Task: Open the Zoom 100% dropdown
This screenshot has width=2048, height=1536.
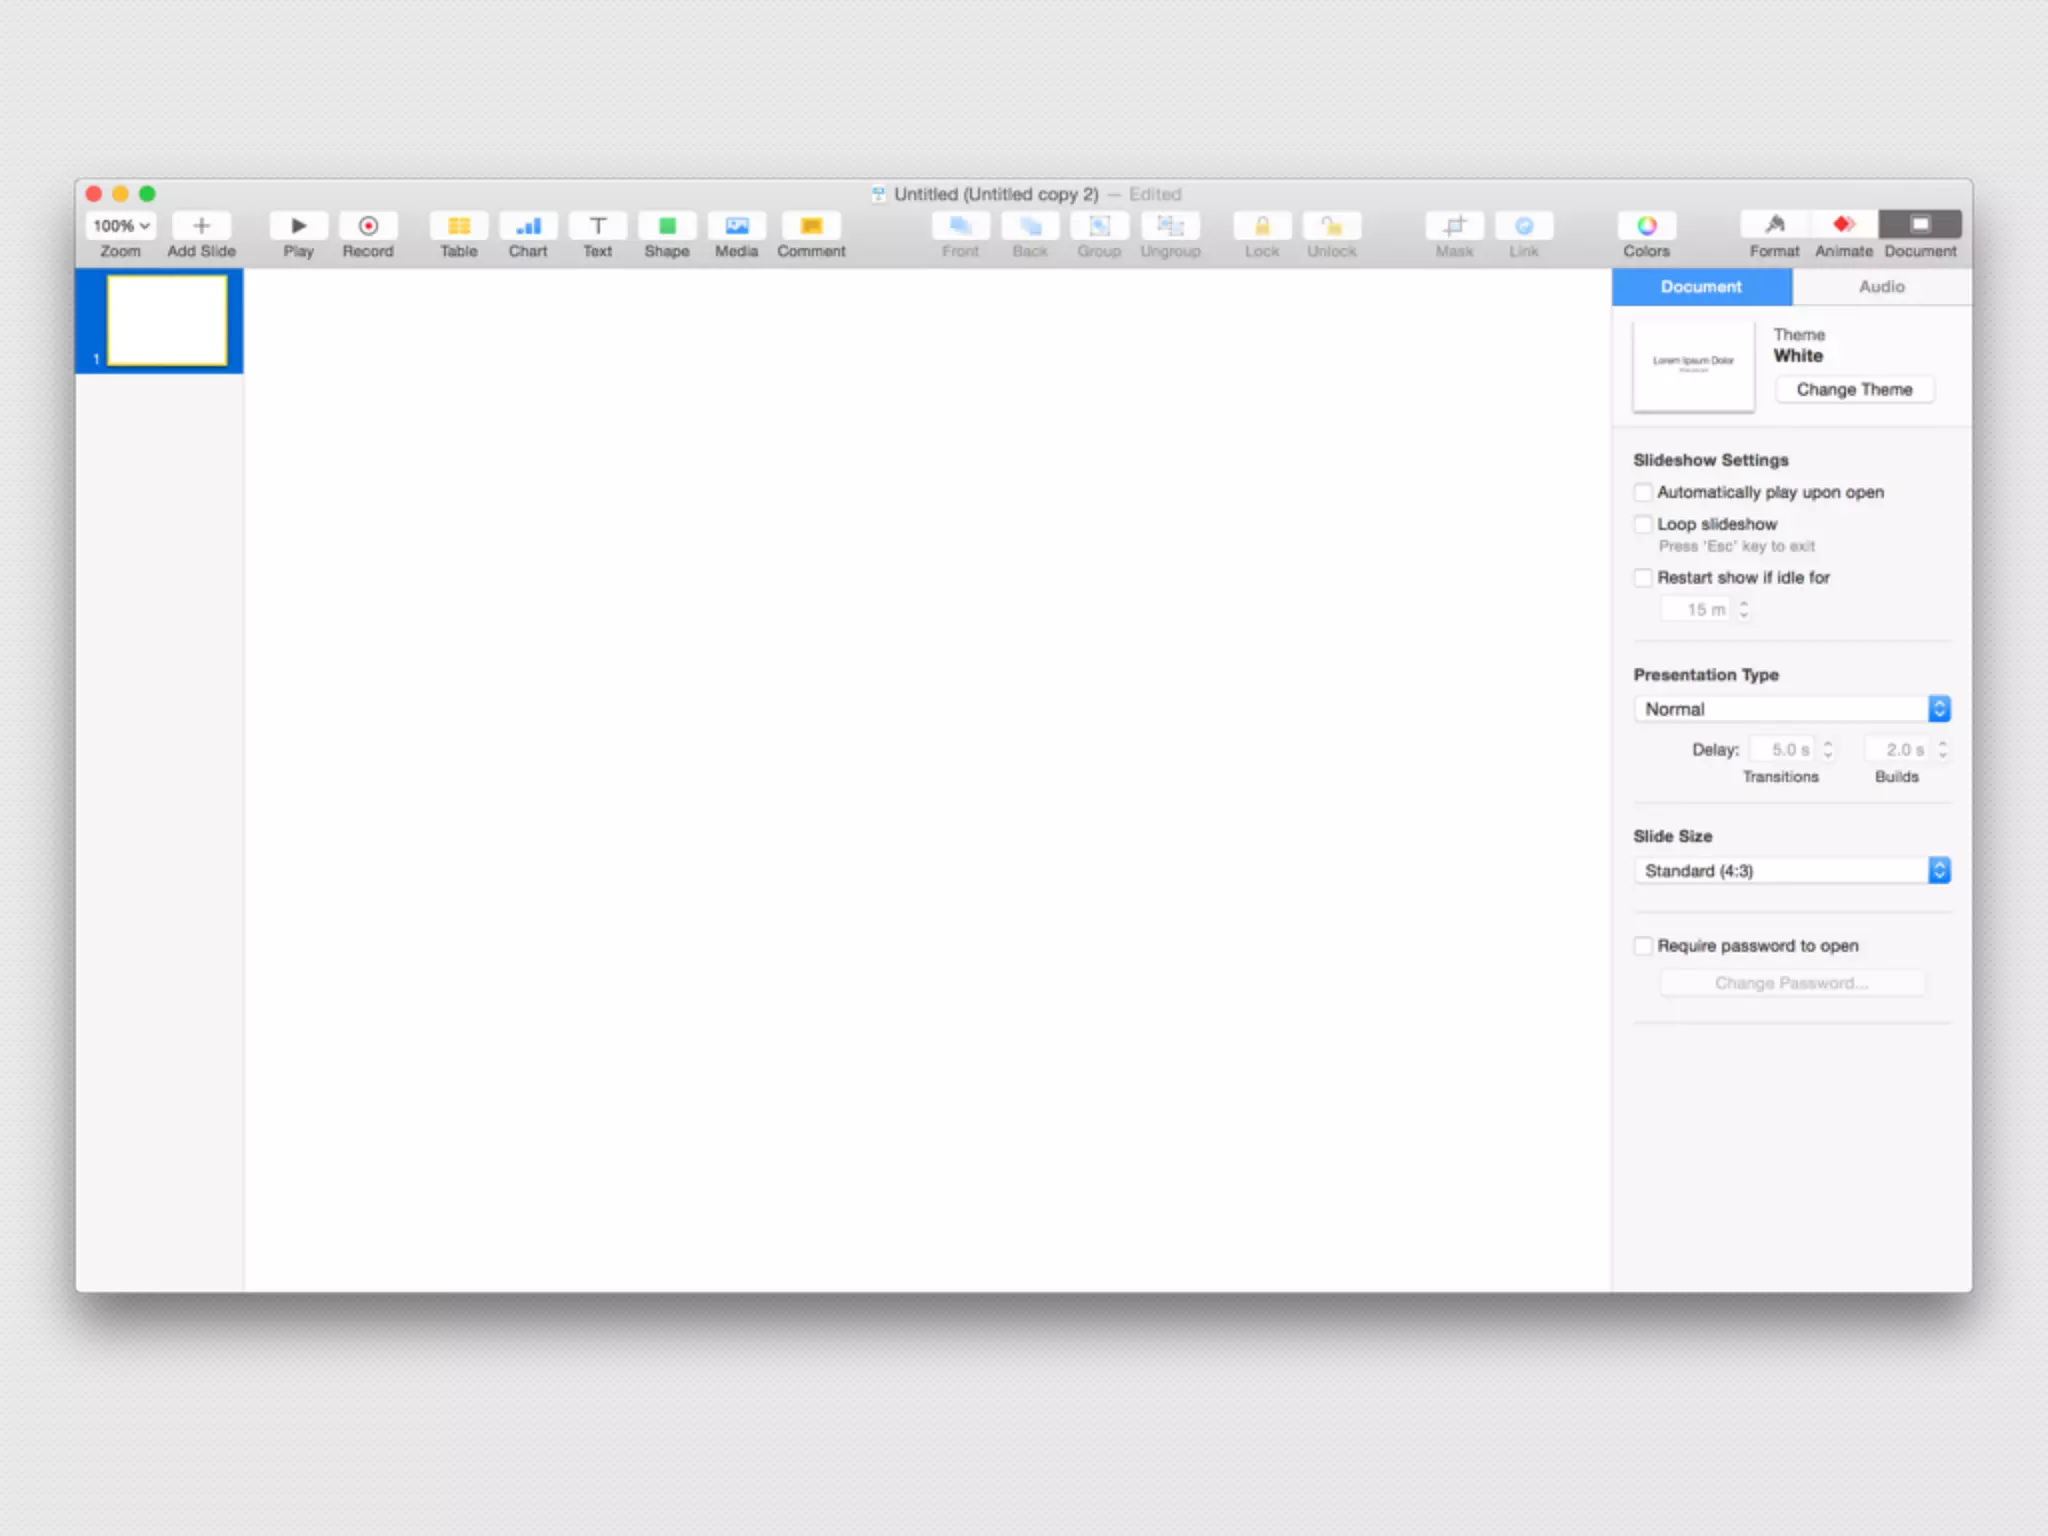Action: (x=121, y=225)
